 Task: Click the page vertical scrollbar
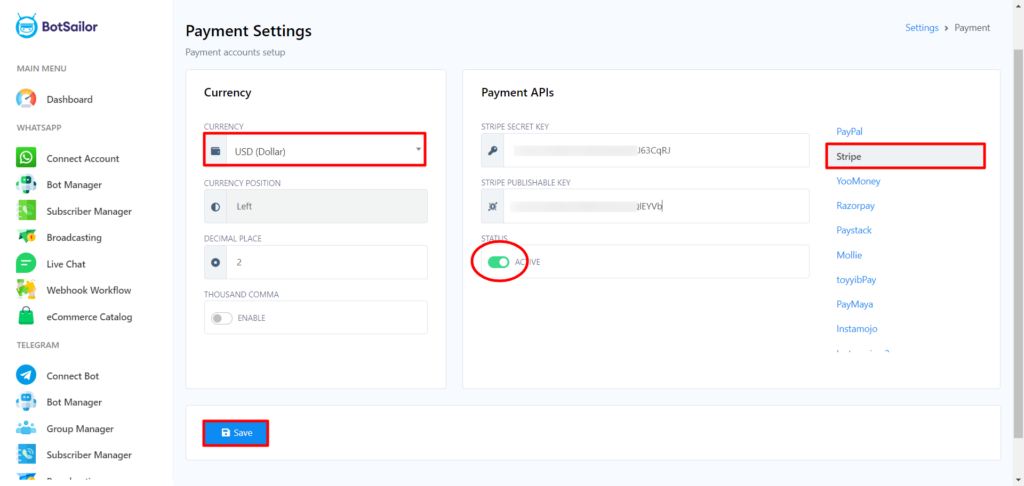1018,243
